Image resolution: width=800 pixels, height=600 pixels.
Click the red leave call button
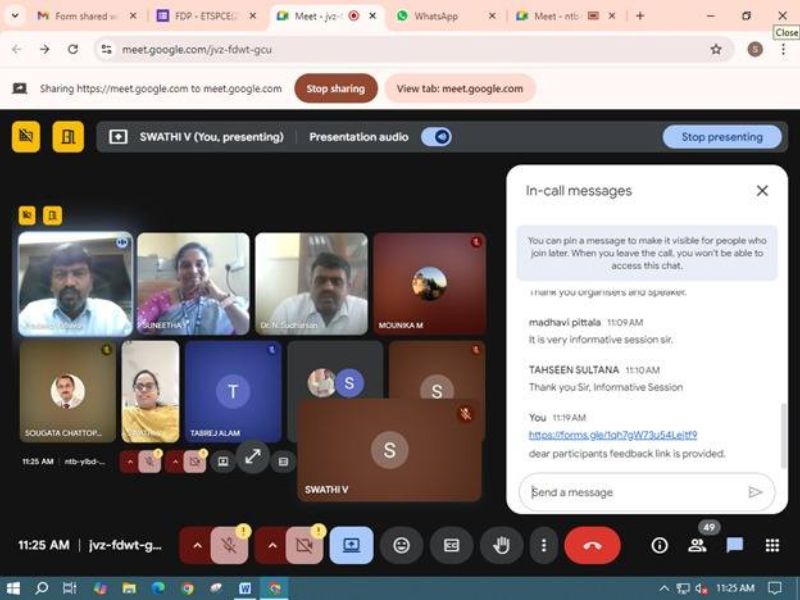[592, 545]
